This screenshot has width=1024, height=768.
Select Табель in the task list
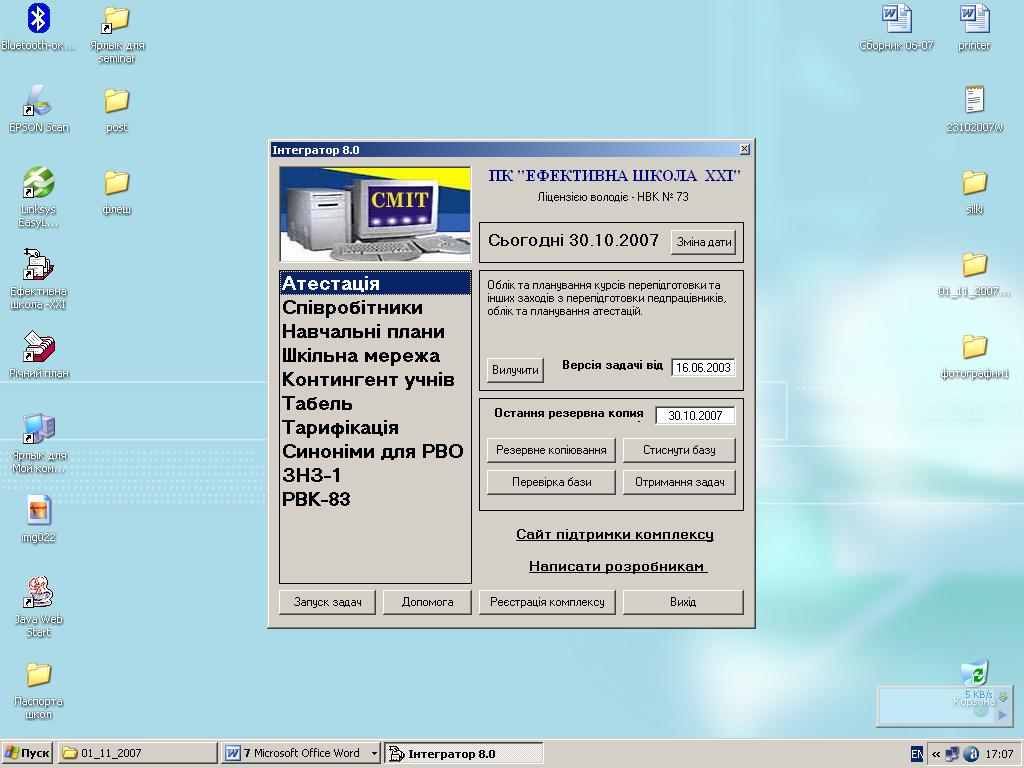tap(375, 404)
